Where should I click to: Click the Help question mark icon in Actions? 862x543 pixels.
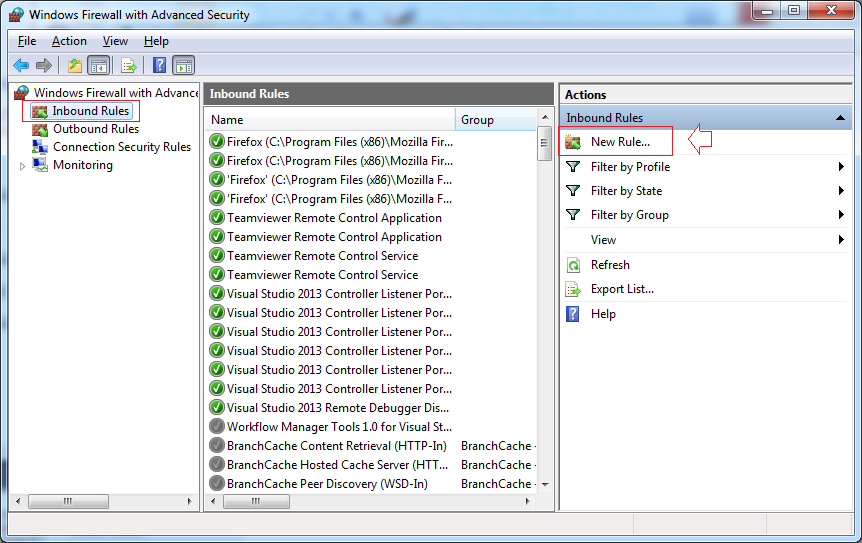pyautogui.click(x=573, y=314)
